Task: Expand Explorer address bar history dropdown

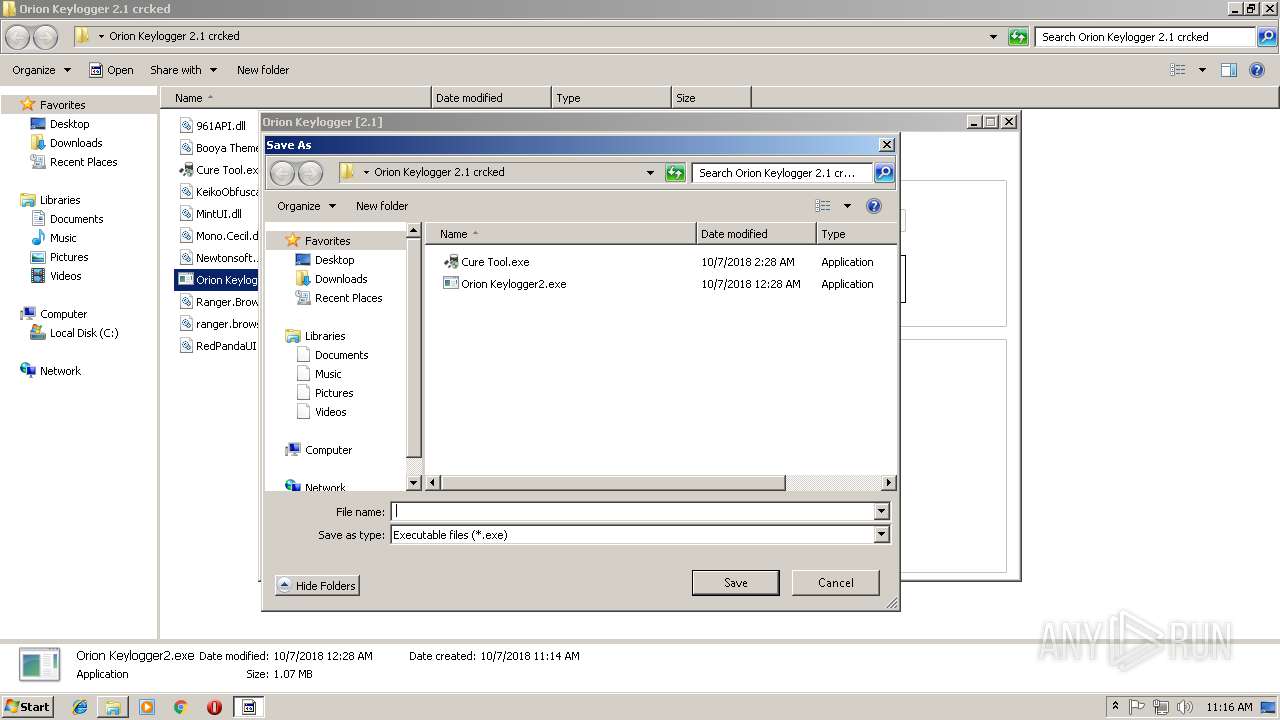Action: click(993, 37)
